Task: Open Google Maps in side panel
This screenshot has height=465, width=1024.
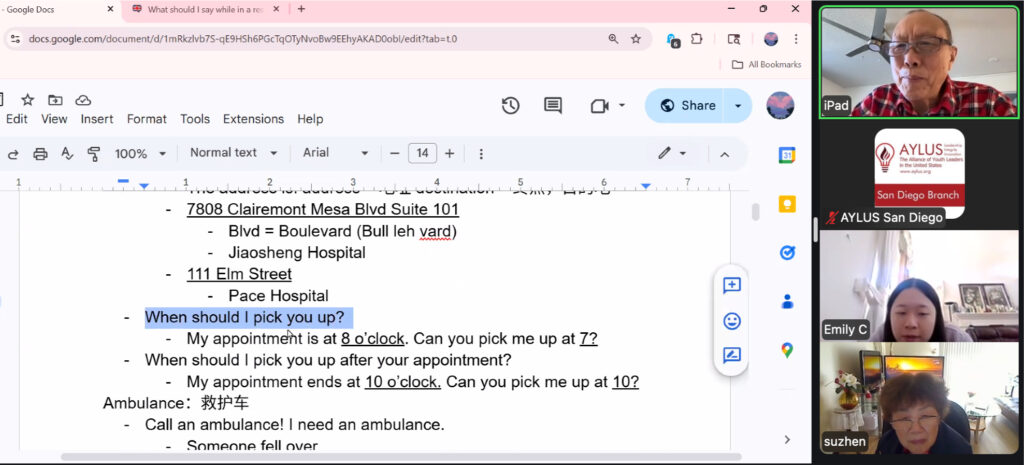Action: pos(787,350)
